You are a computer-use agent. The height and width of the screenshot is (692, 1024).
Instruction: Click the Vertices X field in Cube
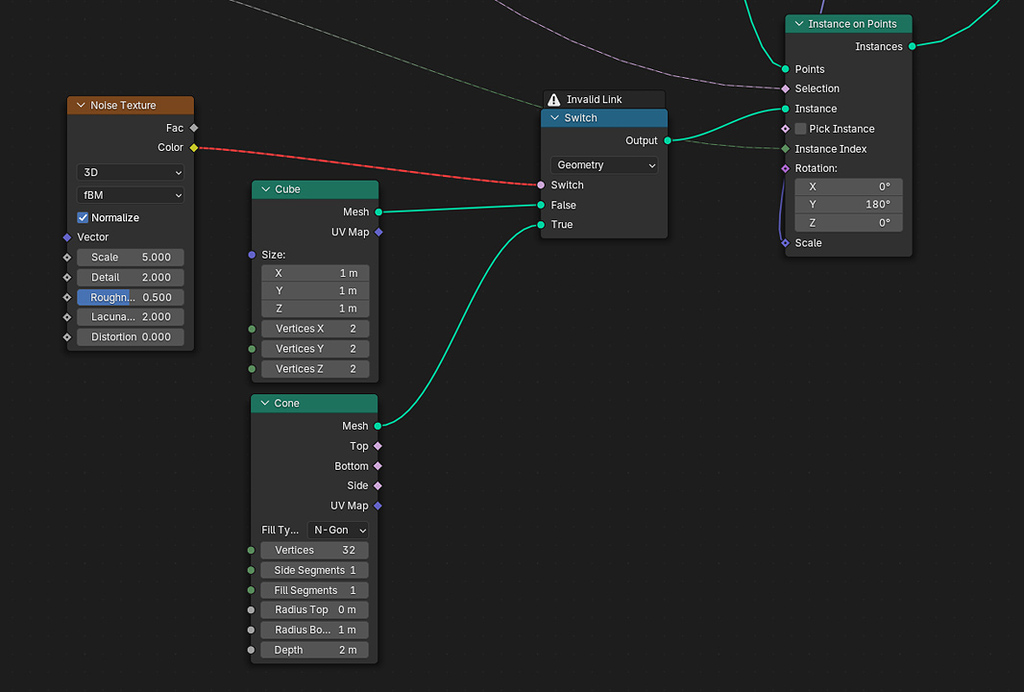pyautogui.click(x=315, y=328)
